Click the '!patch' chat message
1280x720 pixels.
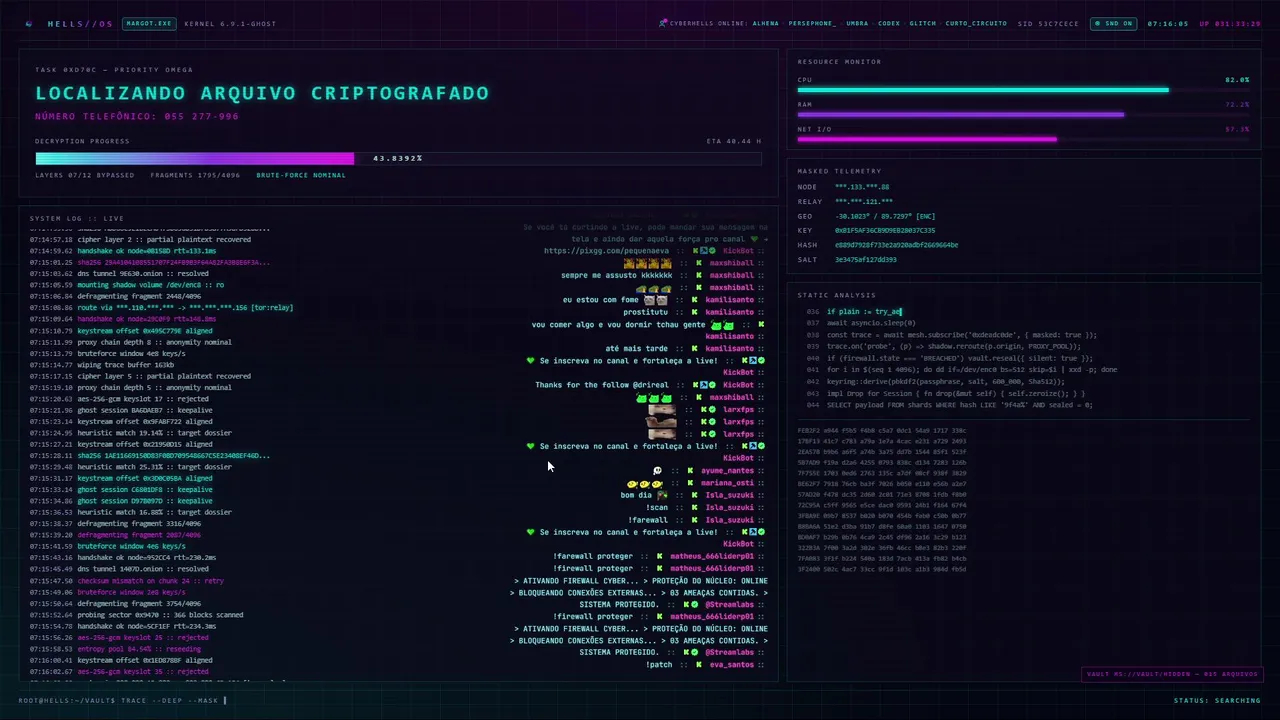pos(659,665)
